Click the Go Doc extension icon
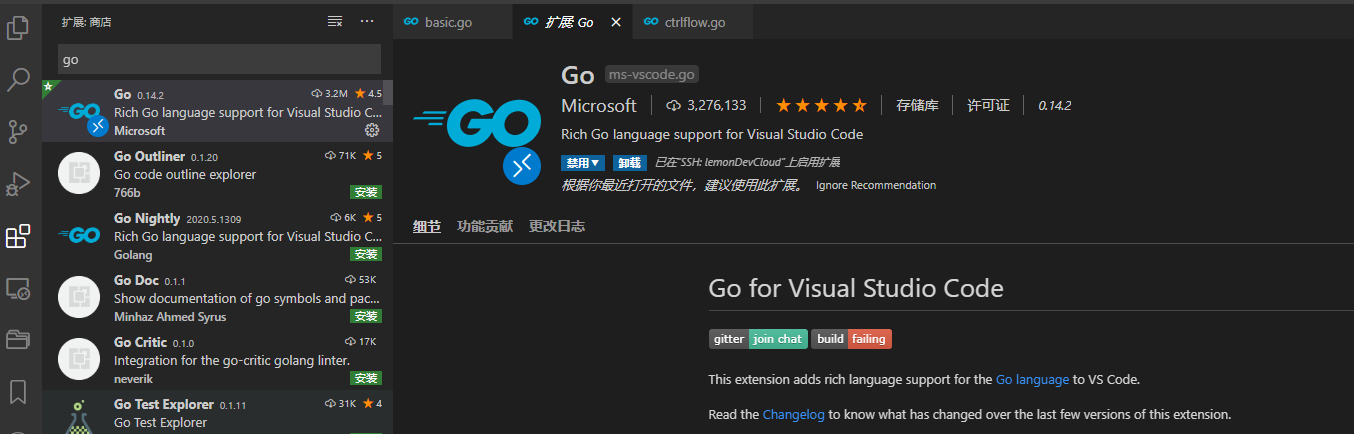 point(78,297)
